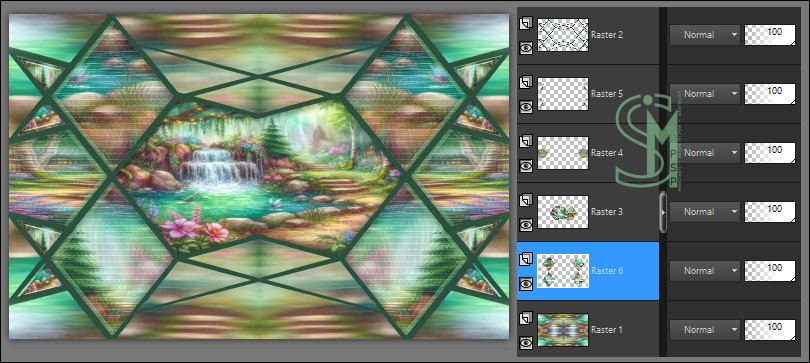Toggle visibility of Raster 5 layer
This screenshot has width=810, height=363.
pos(526,107)
